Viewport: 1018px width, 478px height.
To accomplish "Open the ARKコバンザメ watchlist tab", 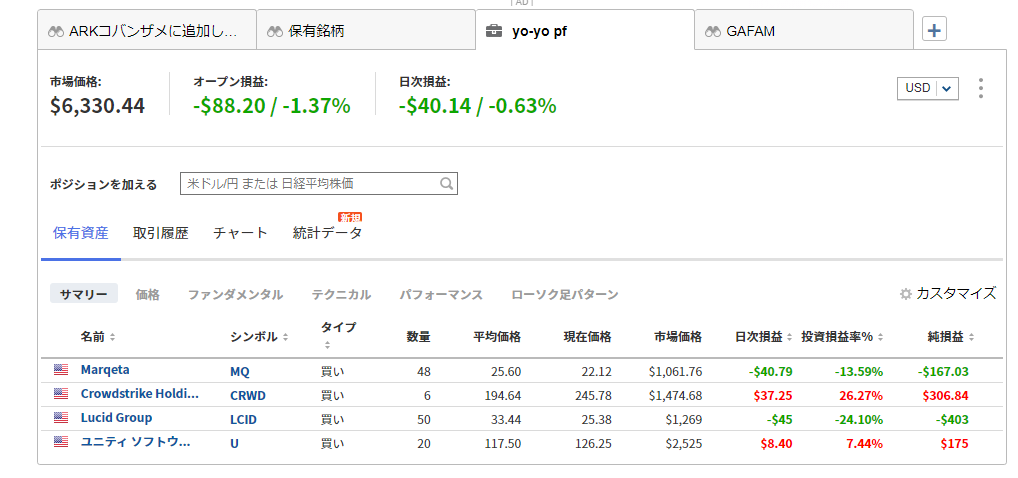I will (x=147, y=31).
